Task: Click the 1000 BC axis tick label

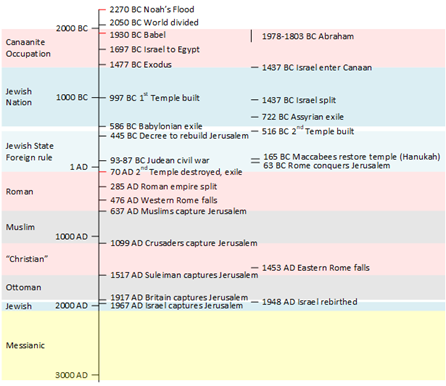Action: click(72, 97)
